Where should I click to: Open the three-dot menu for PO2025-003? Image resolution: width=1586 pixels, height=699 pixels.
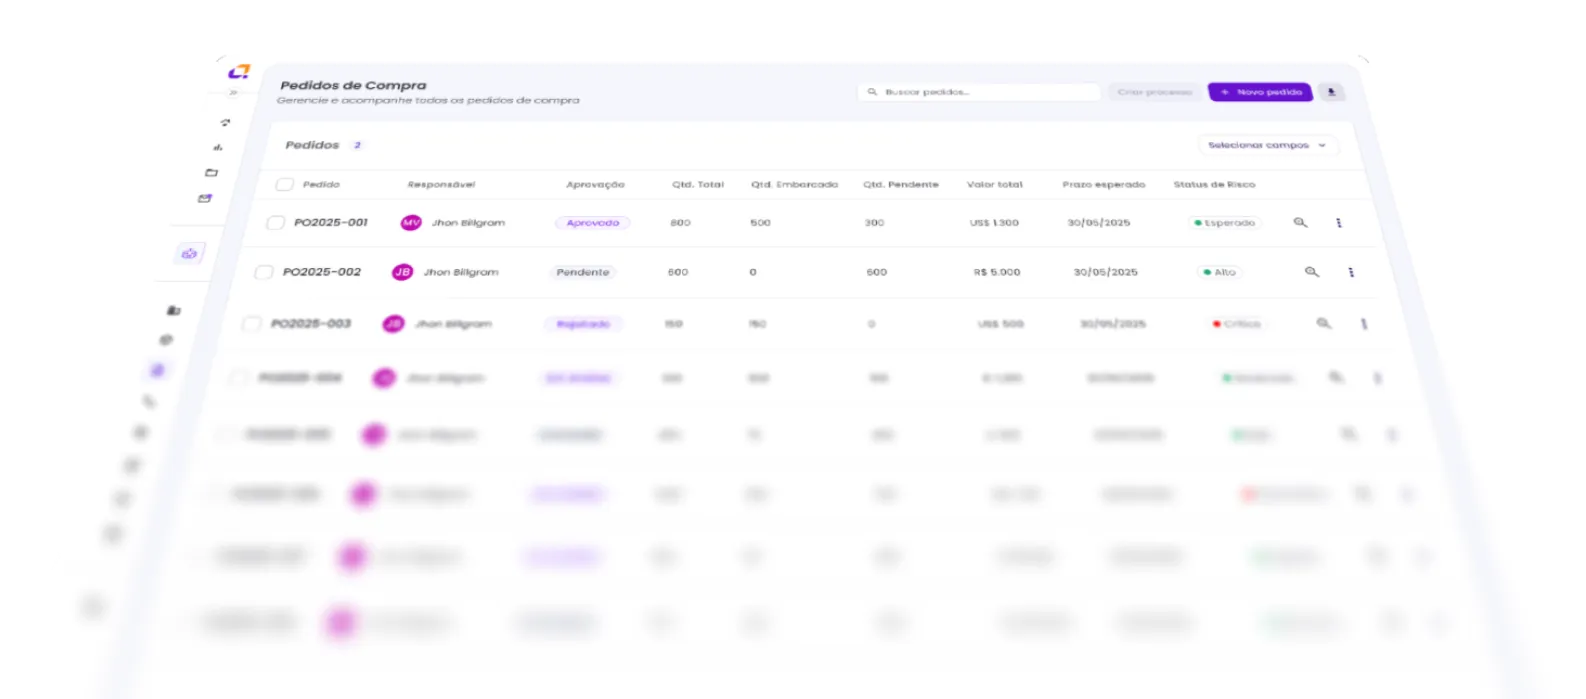pos(1364,324)
